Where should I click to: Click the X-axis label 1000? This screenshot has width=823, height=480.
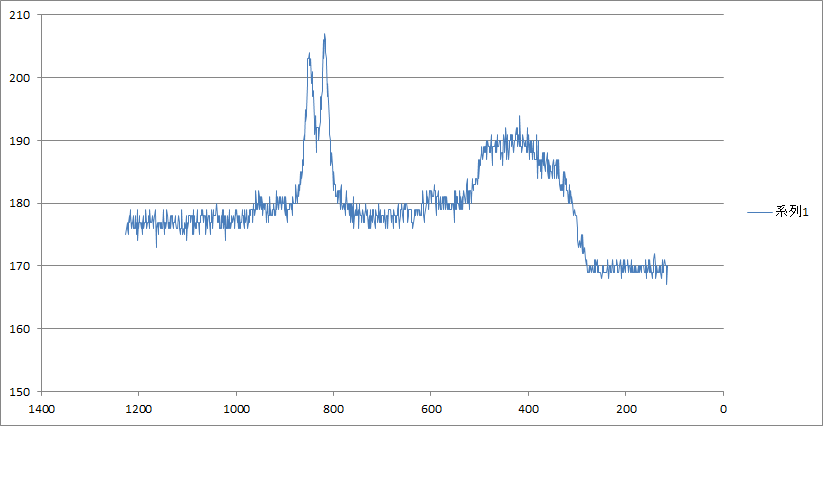point(236,409)
